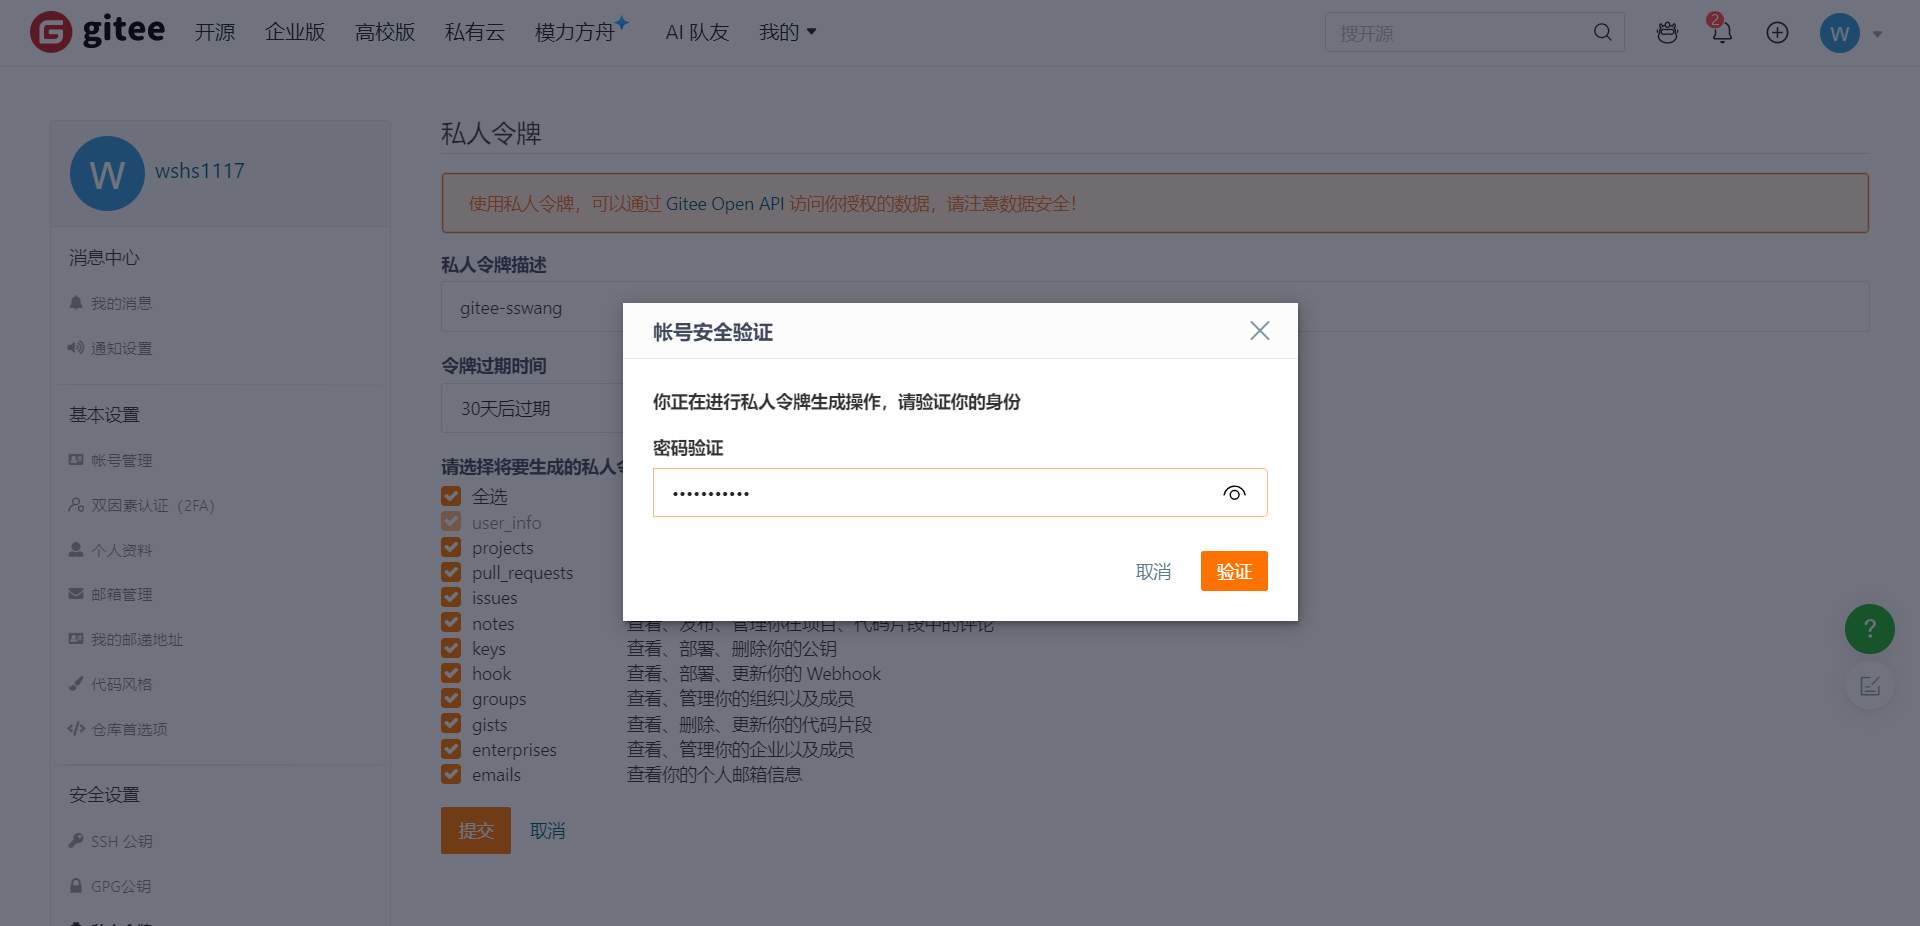Focus the 密码验证 password field
The image size is (1920, 926).
pos(960,493)
